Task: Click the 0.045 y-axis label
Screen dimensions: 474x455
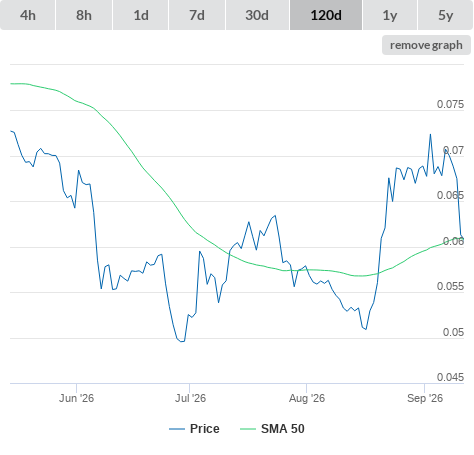Action: coord(450,377)
